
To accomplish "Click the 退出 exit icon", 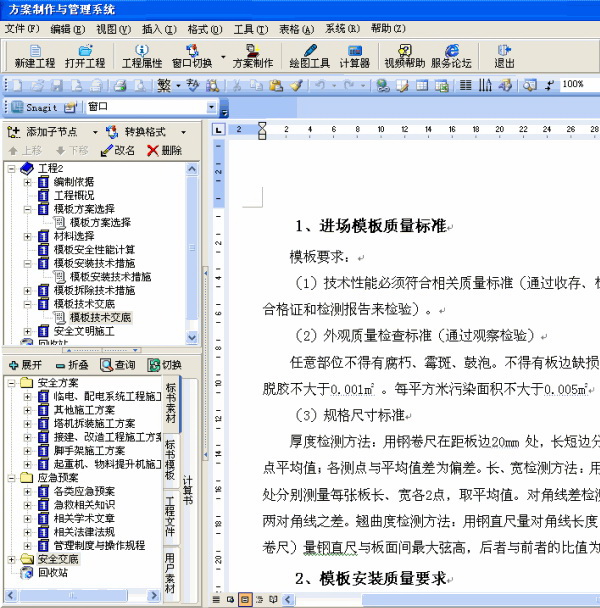I will pyautogui.click(x=504, y=57).
